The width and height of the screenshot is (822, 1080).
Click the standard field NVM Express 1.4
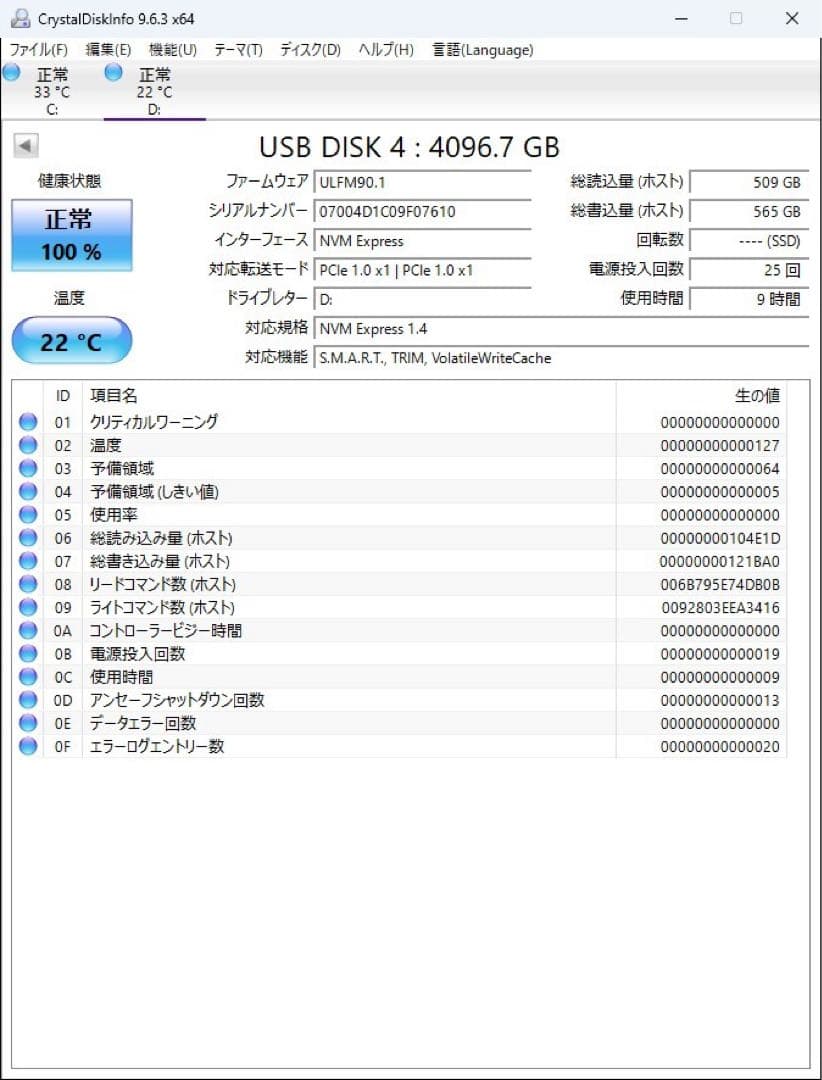click(561, 329)
